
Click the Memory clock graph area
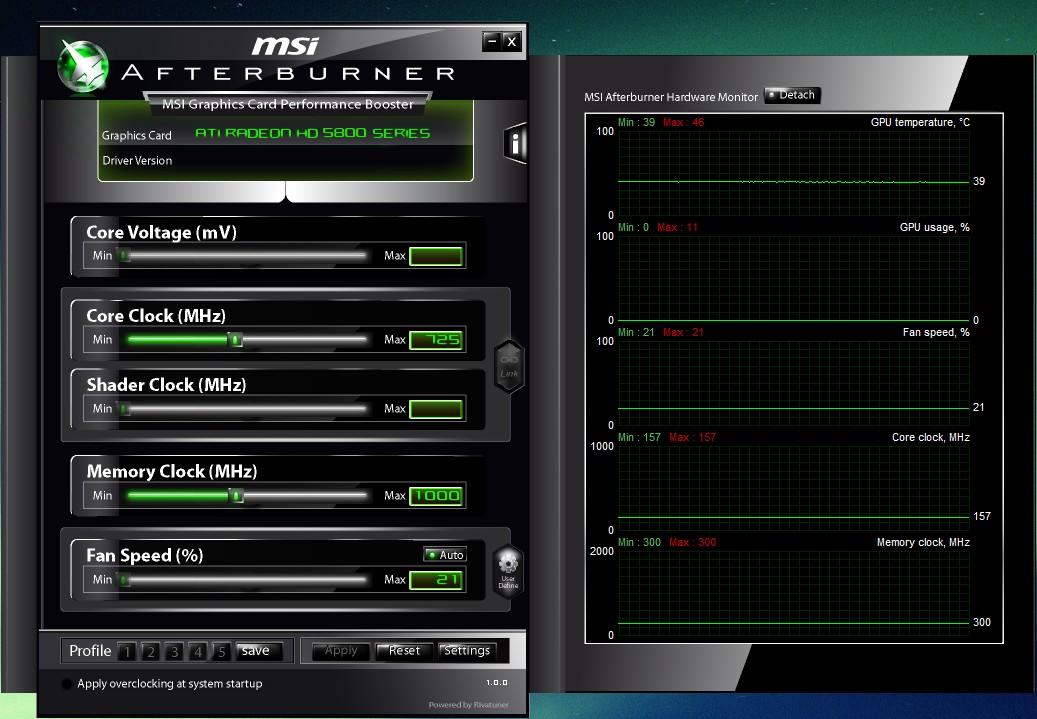[x=794, y=594]
